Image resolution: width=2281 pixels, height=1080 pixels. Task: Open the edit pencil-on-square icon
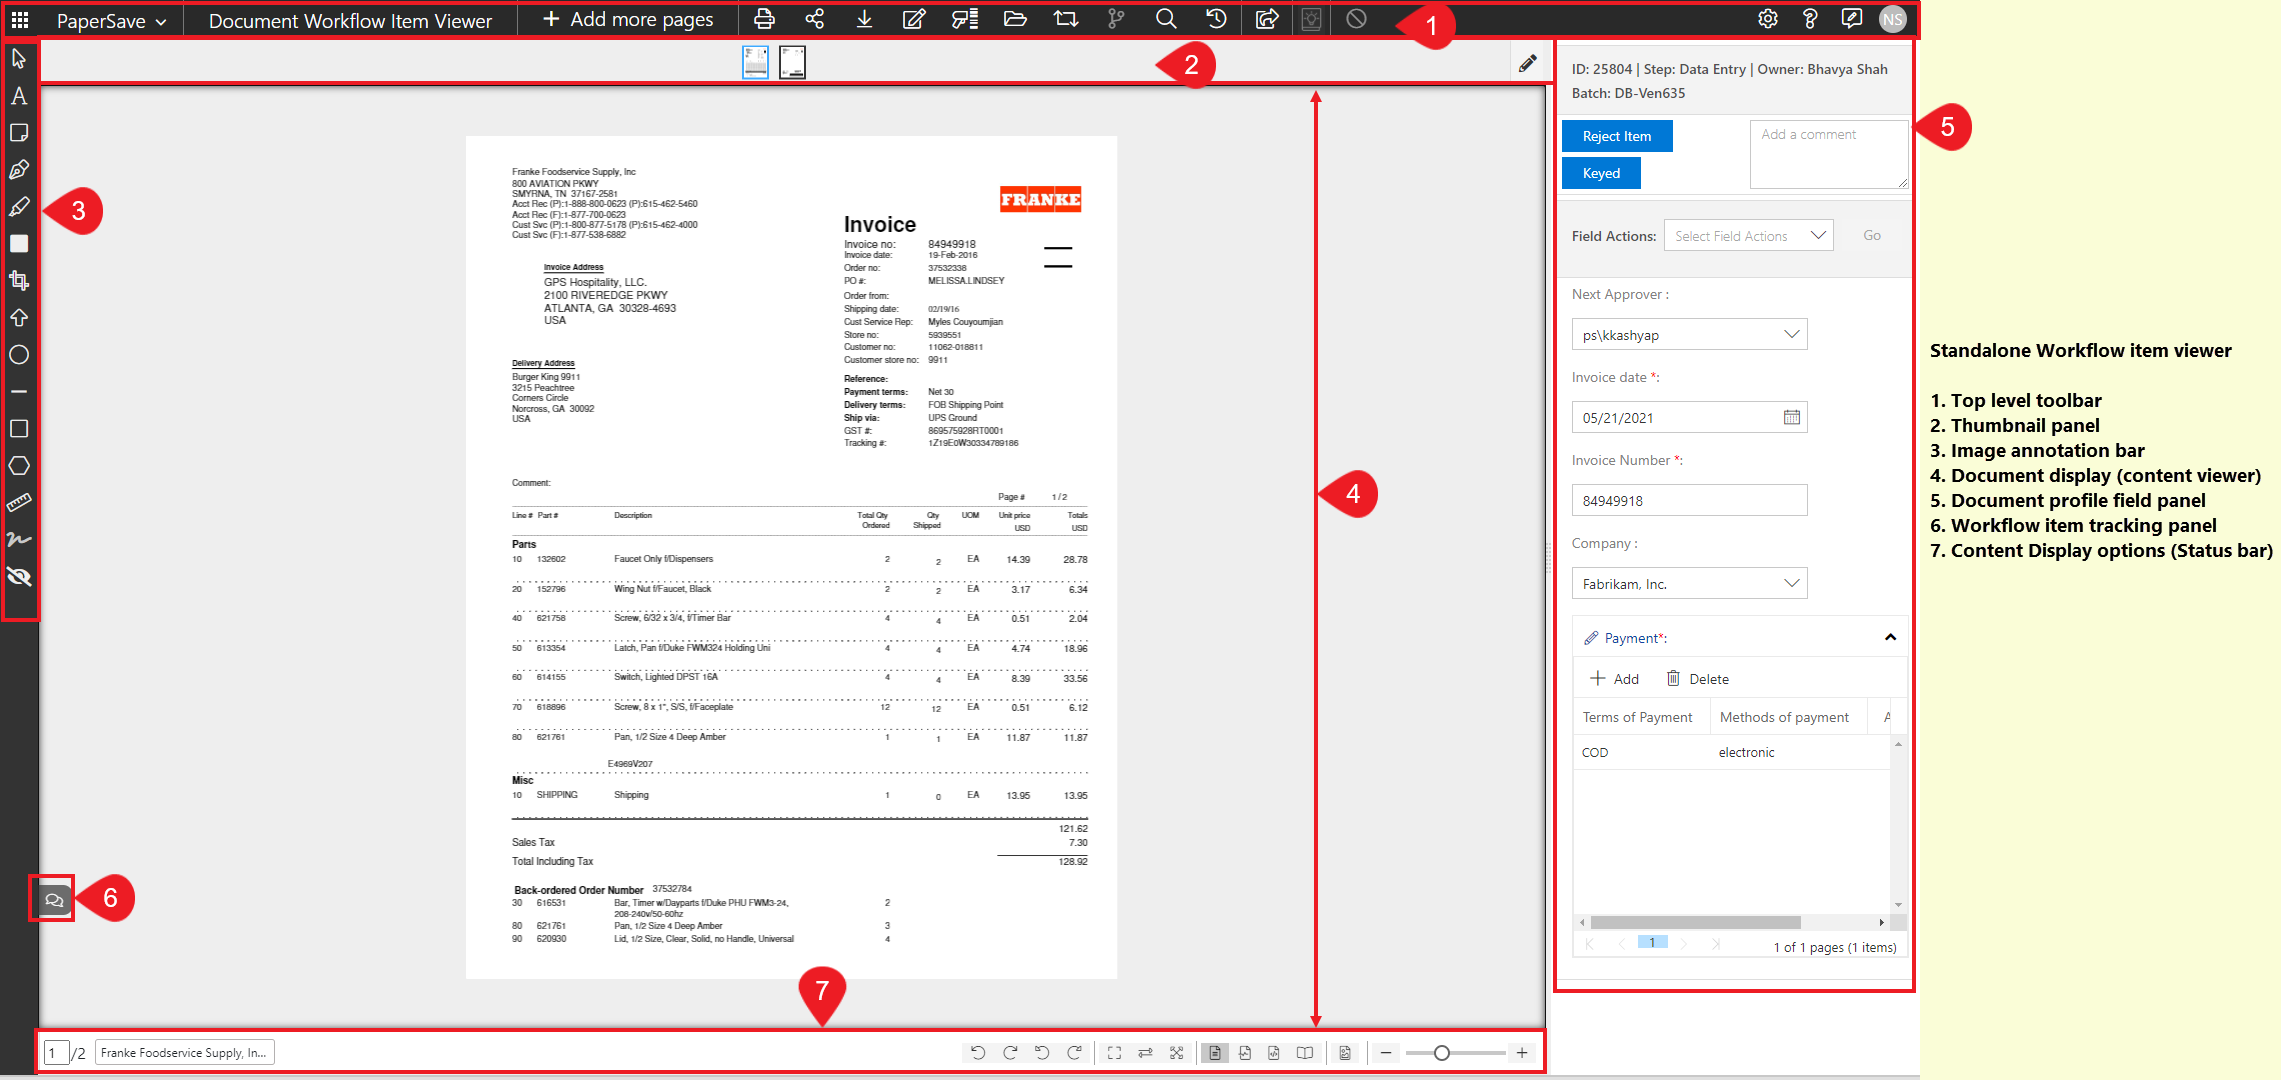(x=914, y=19)
